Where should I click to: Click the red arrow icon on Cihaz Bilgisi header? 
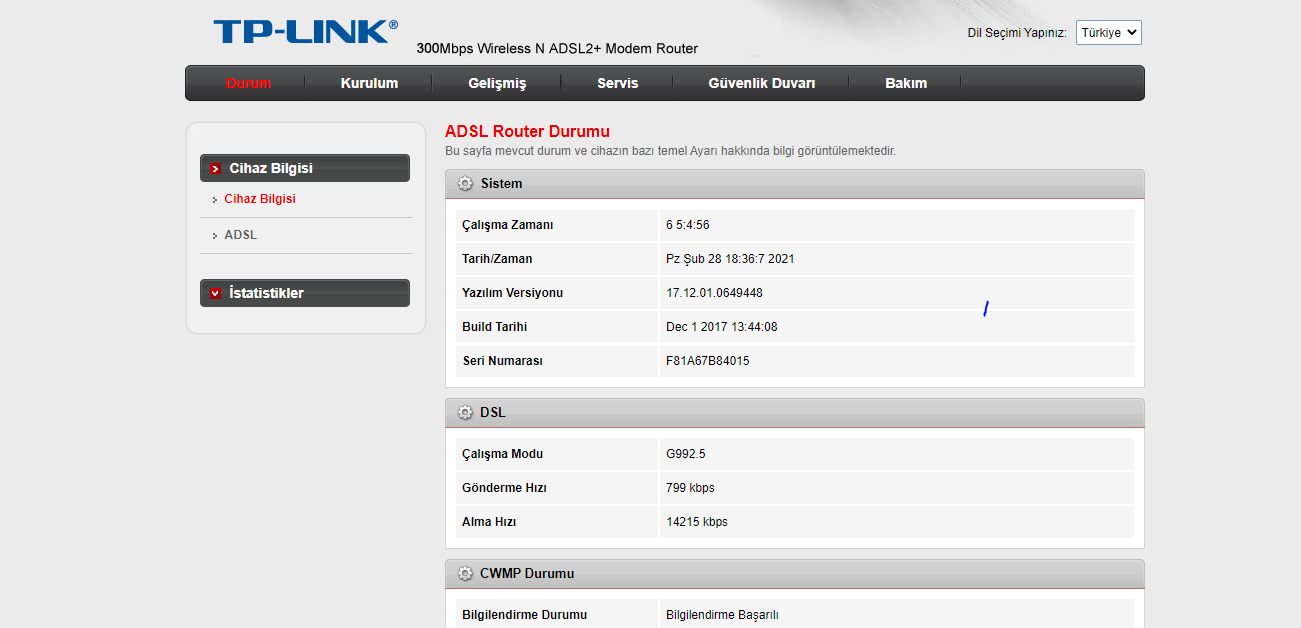click(215, 169)
